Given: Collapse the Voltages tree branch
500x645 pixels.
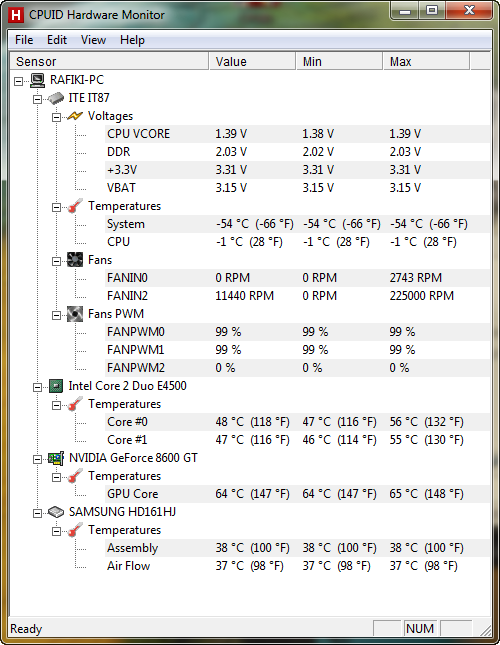Looking at the screenshot, I should coord(56,118).
